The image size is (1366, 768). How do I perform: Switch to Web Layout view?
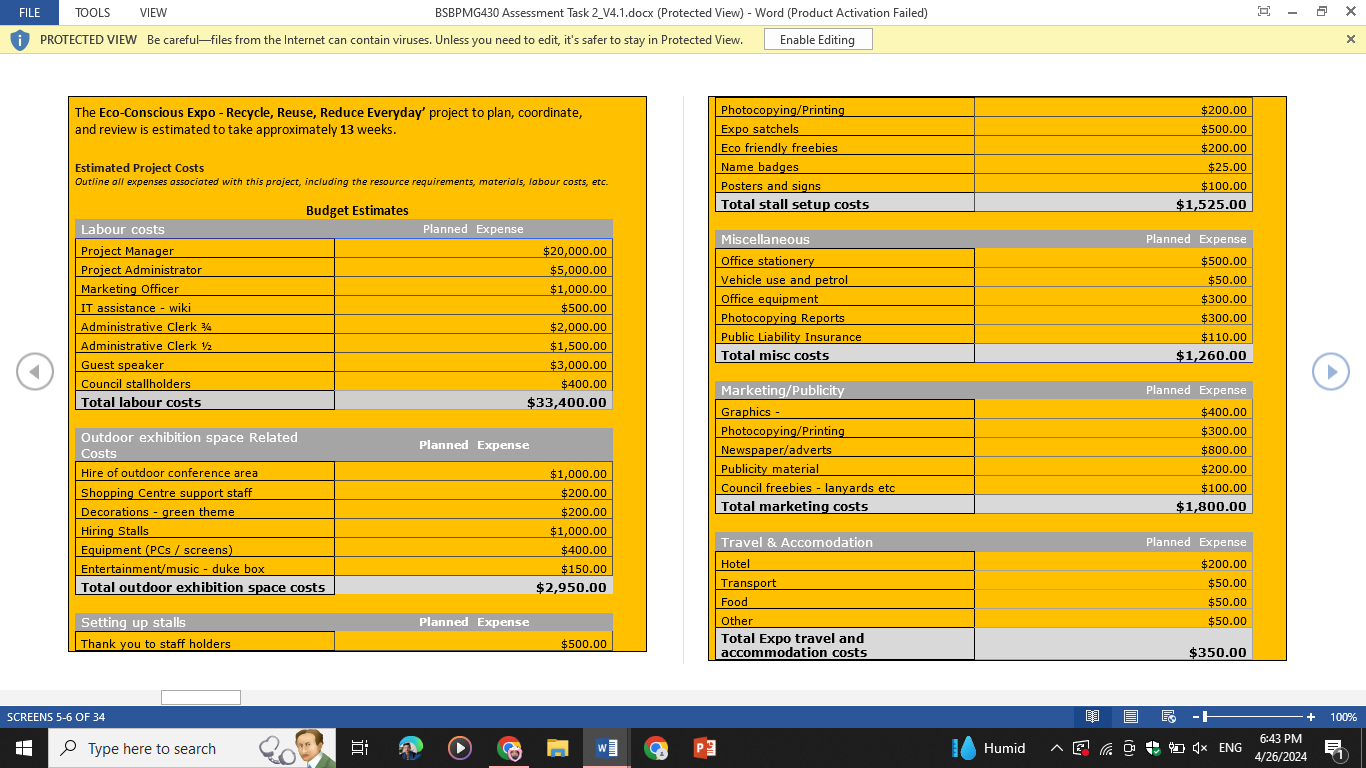point(1167,716)
